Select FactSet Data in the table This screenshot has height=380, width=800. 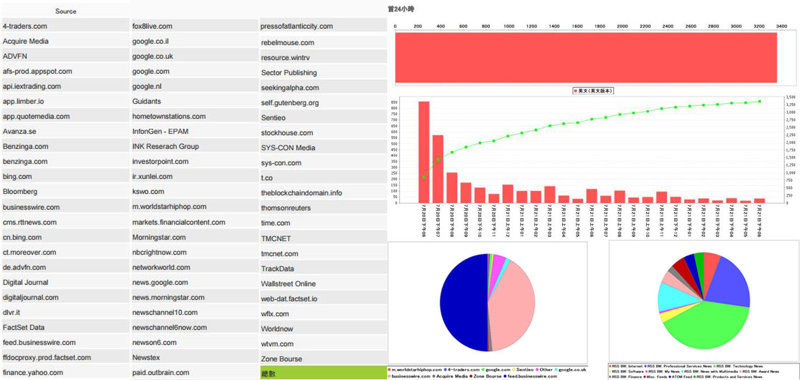click(65, 327)
